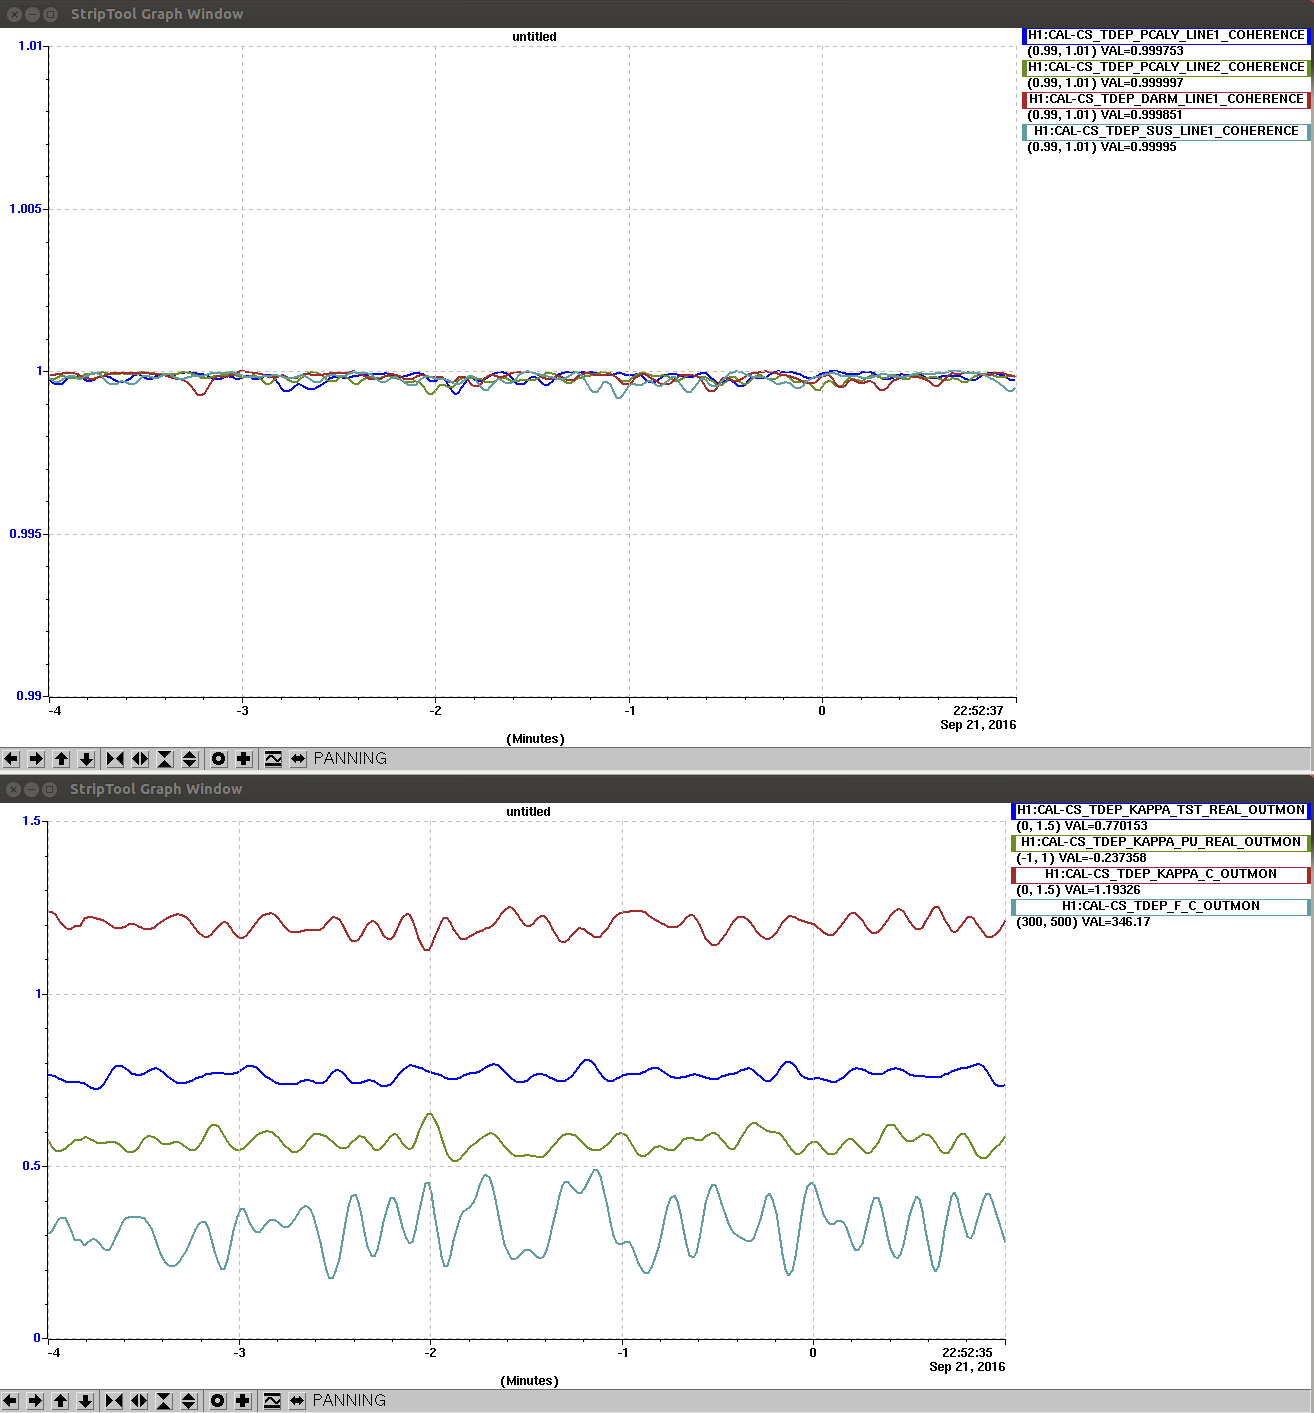1314x1413 pixels.
Task: Click the vertical hourglass zoom icon, bottom graph toolbar
Action: (x=164, y=1401)
